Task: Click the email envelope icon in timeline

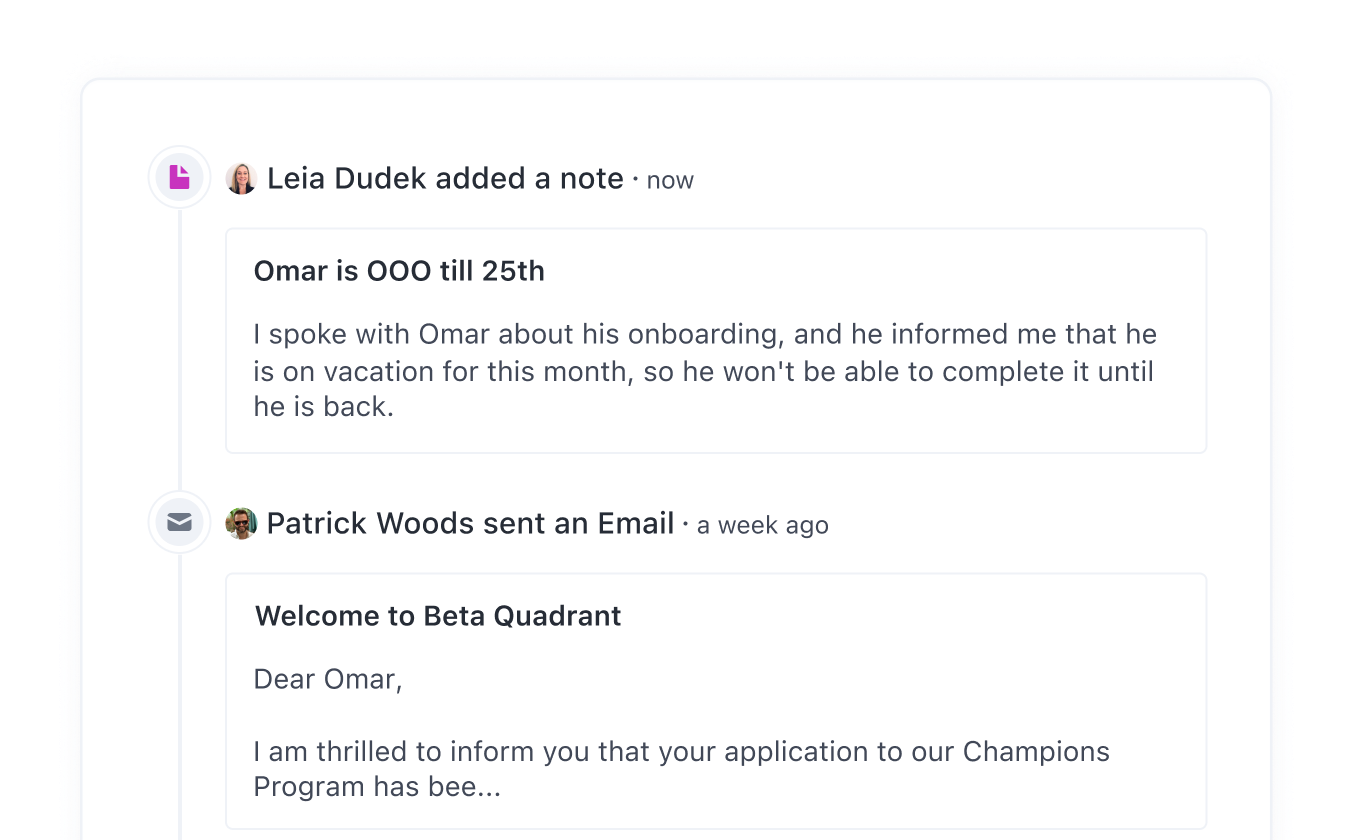Action: tap(179, 522)
